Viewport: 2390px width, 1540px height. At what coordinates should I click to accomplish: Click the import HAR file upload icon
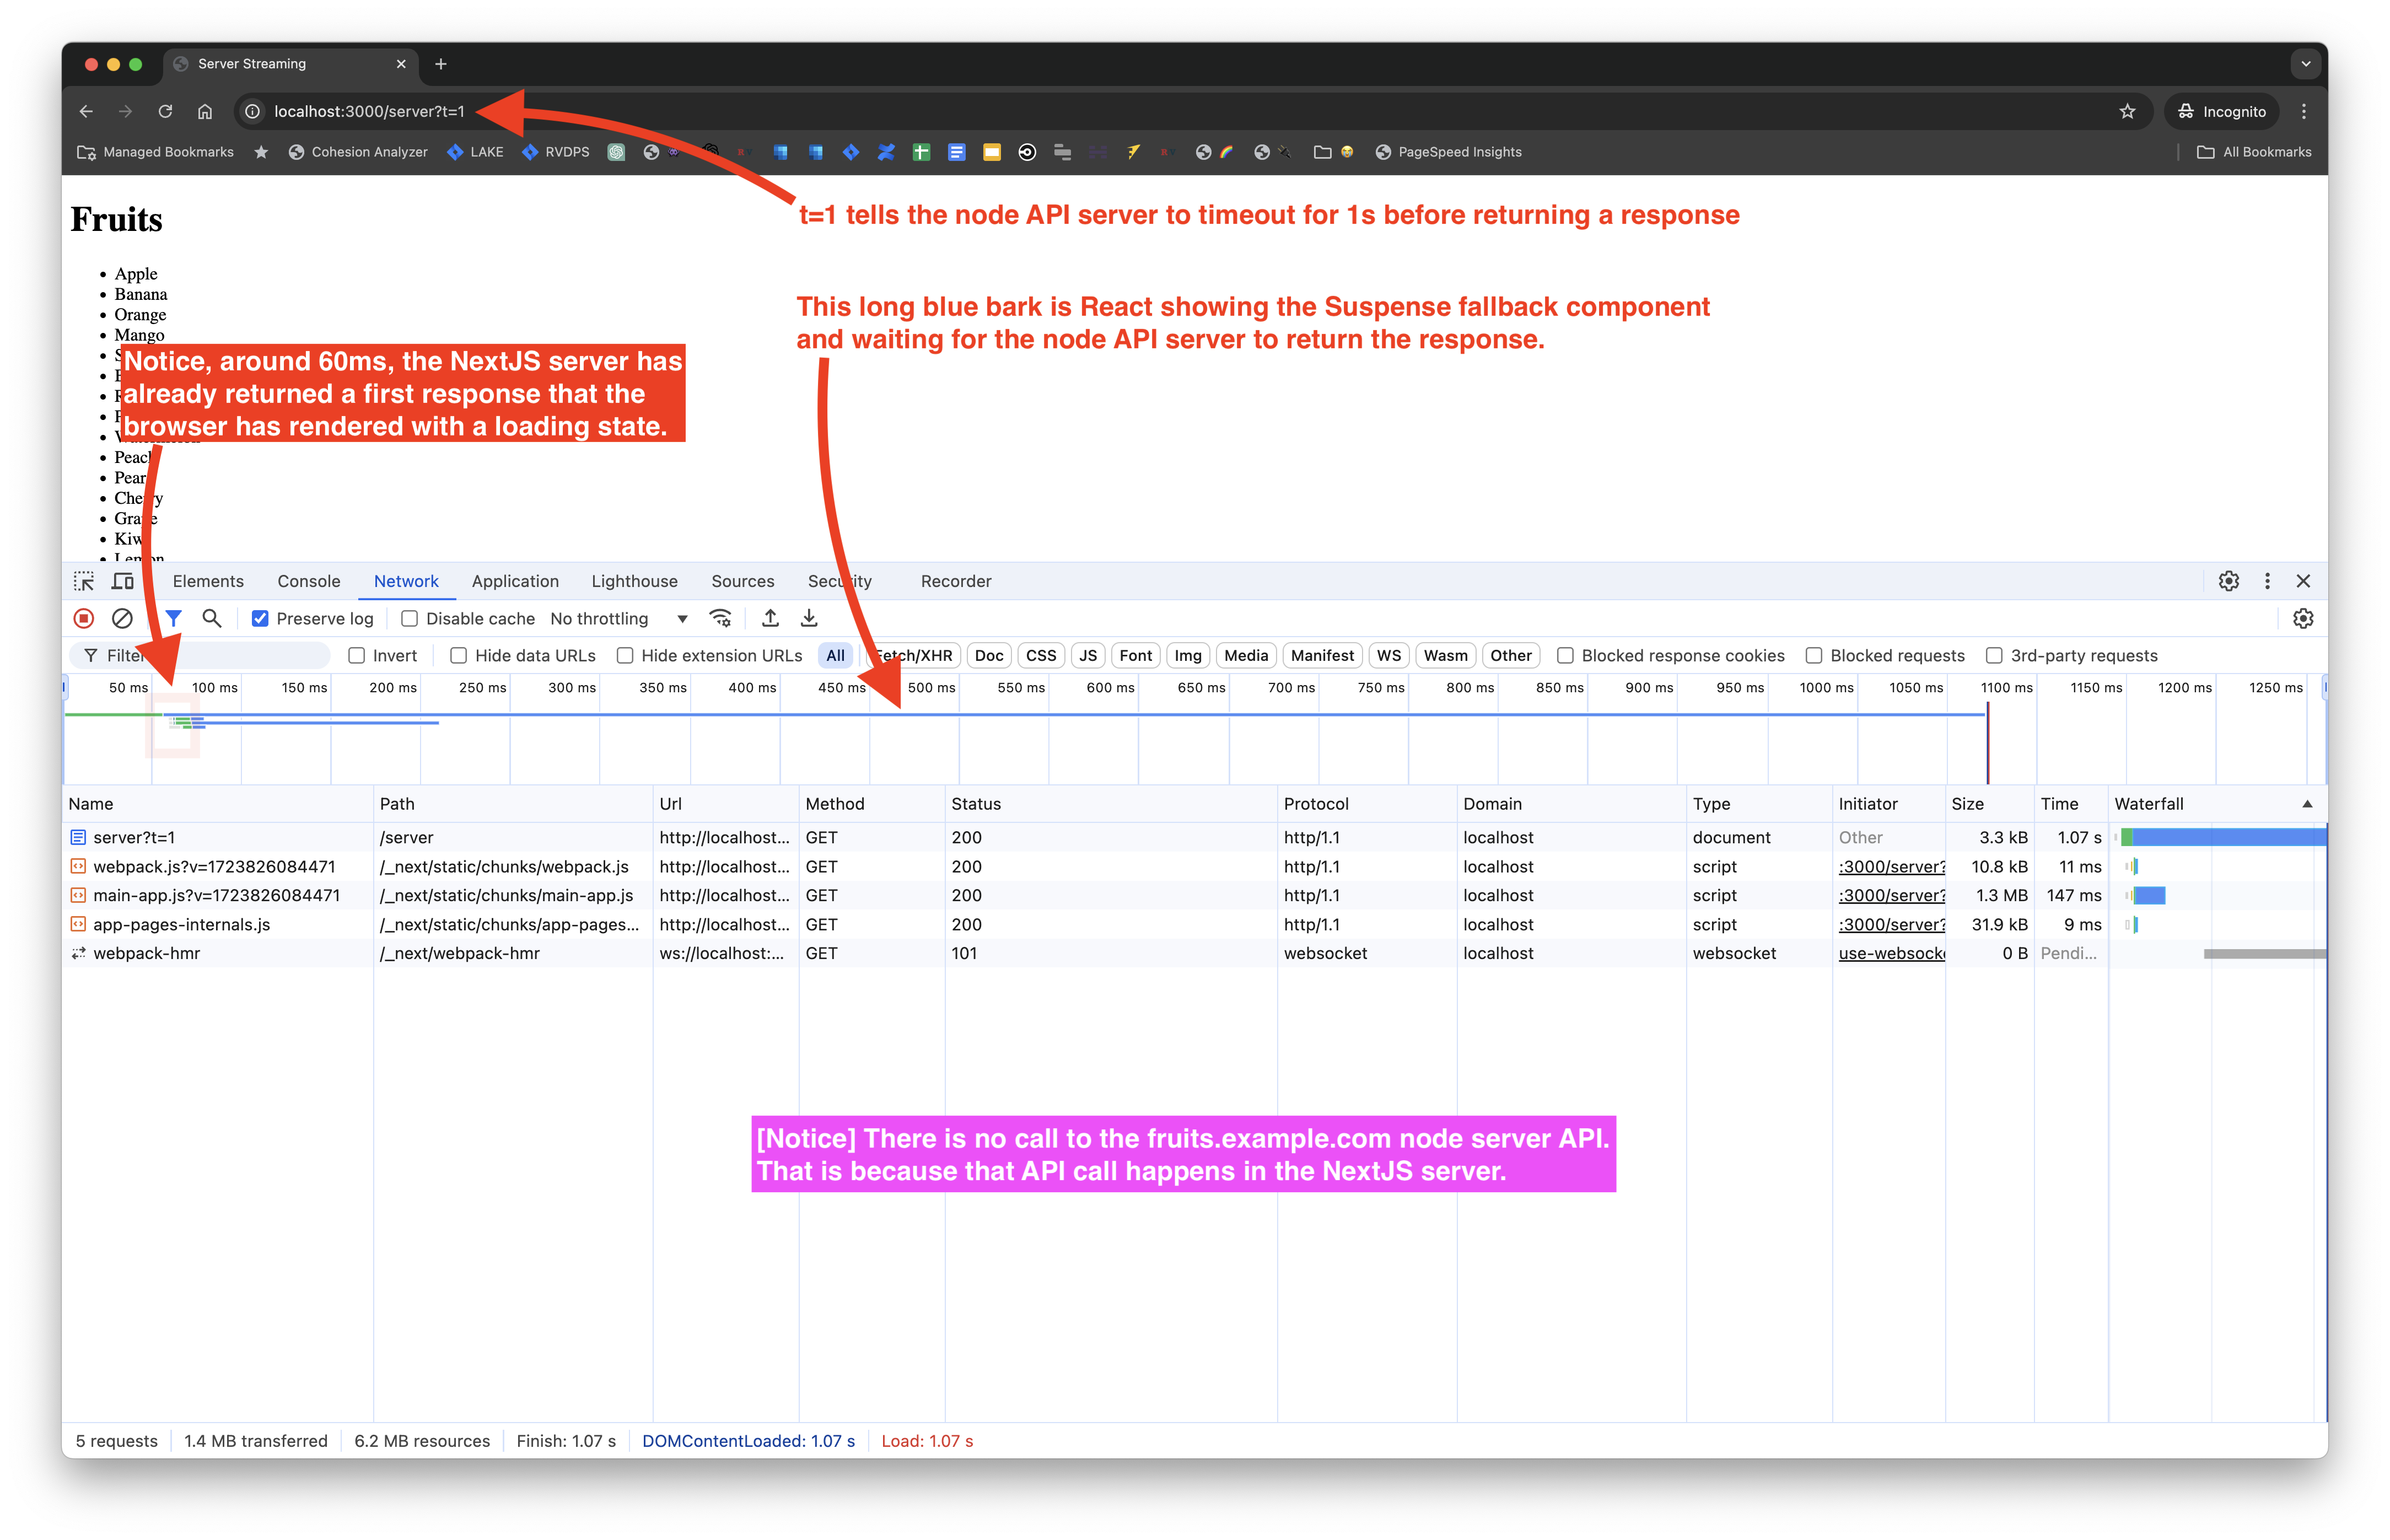pyautogui.click(x=770, y=619)
